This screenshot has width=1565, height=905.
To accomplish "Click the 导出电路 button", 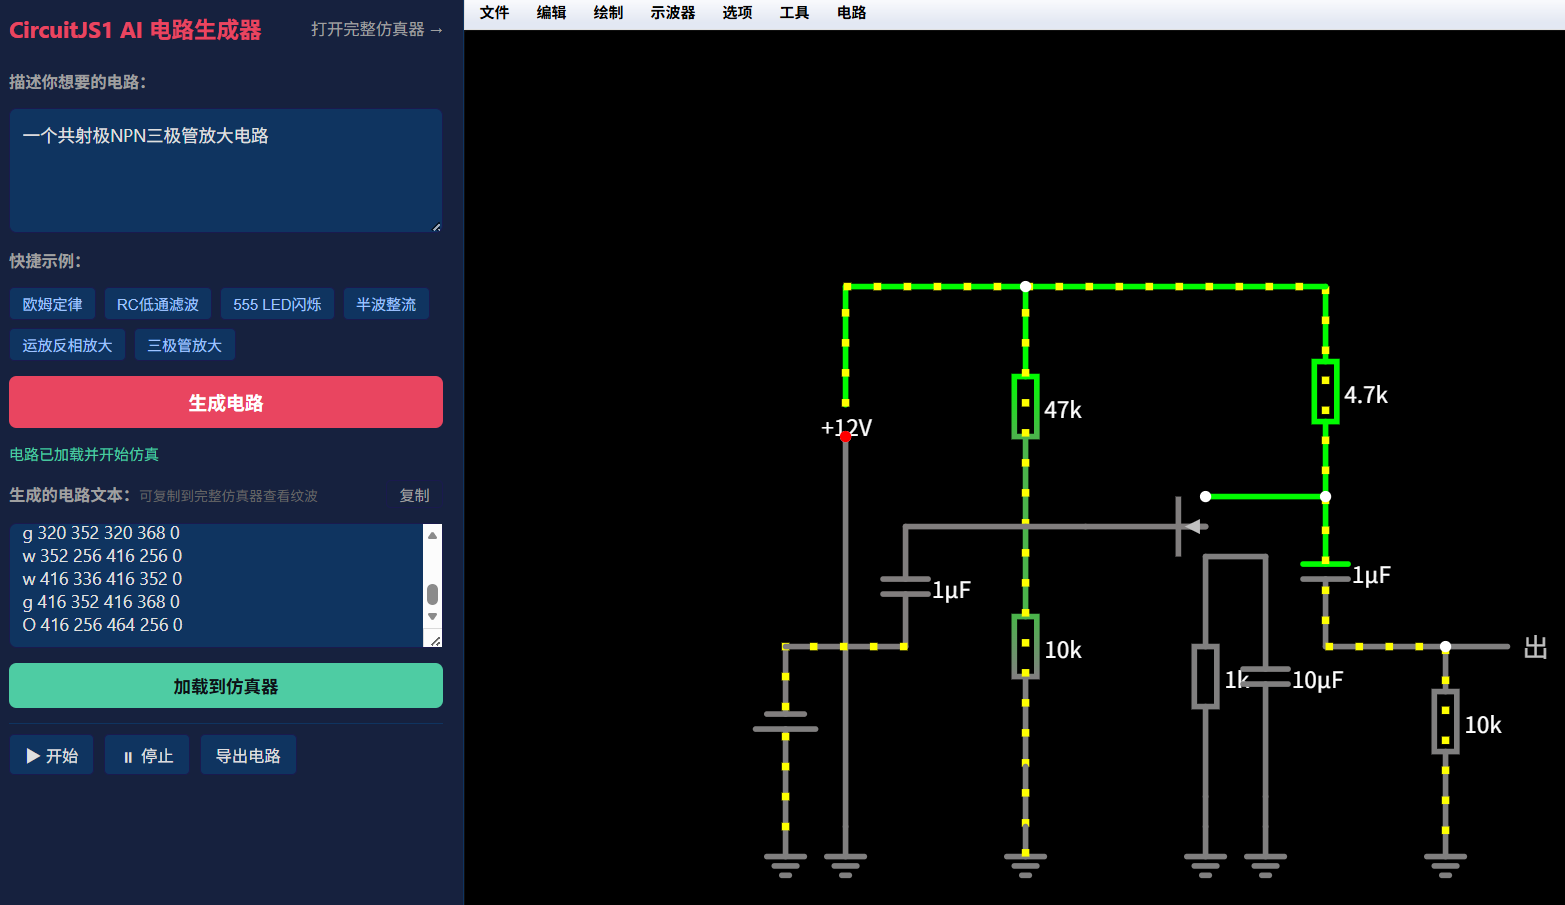I will [x=248, y=755].
